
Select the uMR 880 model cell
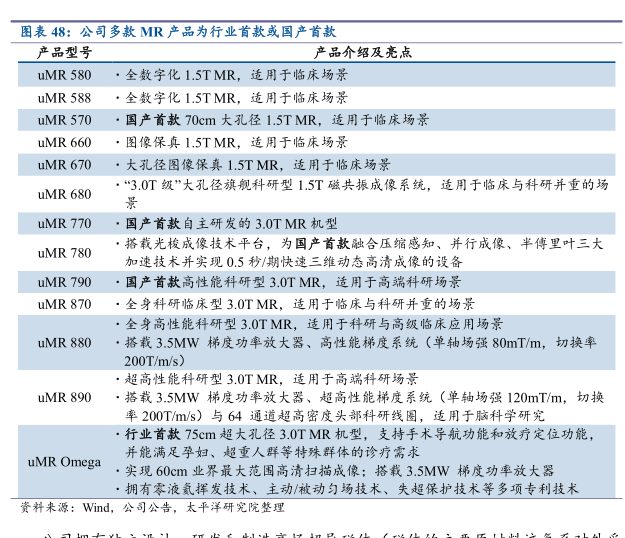pos(64,343)
